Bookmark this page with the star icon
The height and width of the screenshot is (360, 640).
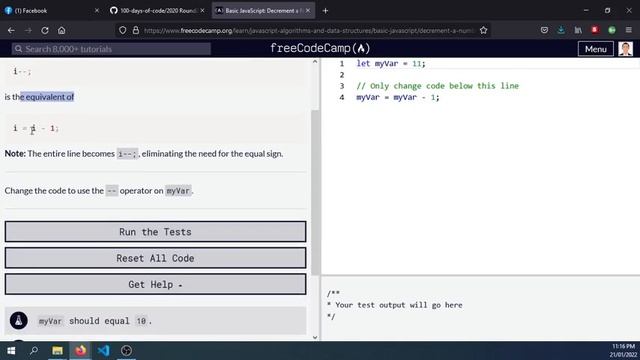(483, 30)
